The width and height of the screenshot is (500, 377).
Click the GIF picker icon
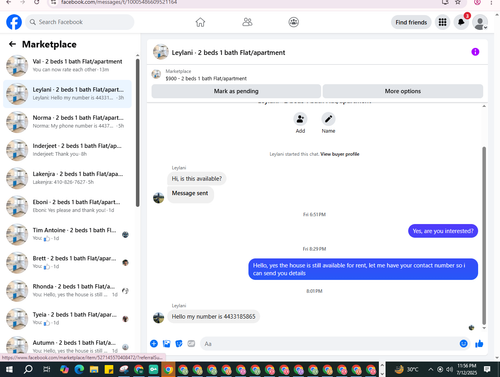(x=191, y=344)
